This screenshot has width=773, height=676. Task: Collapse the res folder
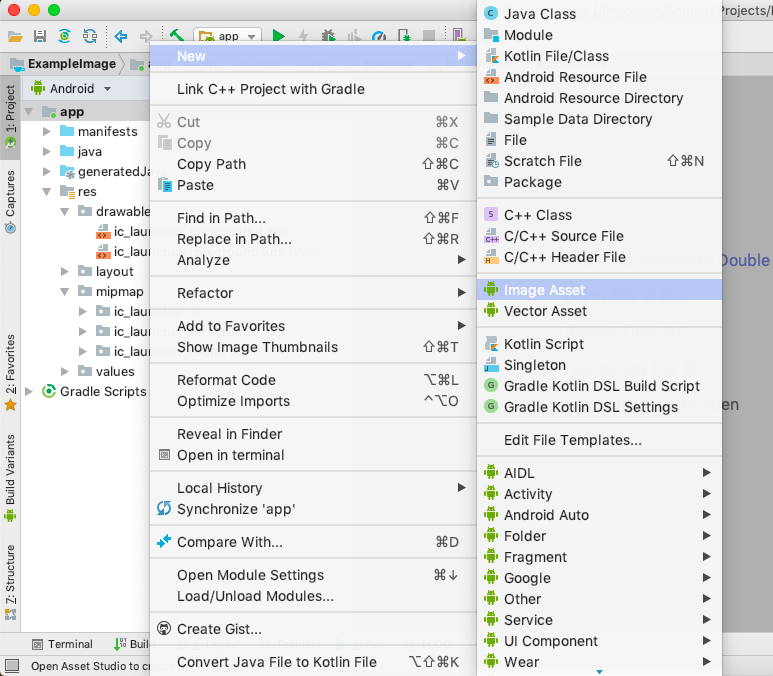(47, 191)
